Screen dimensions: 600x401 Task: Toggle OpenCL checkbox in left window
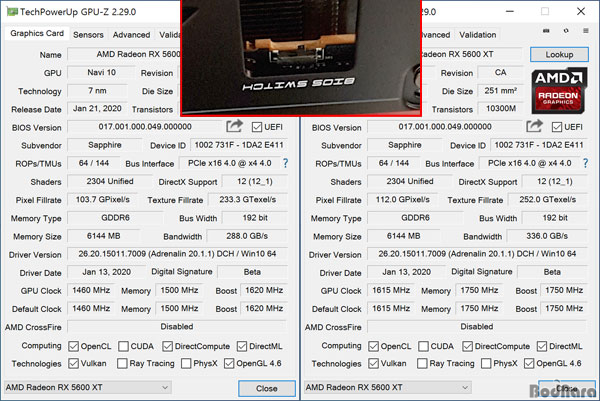pyautogui.click(x=73, y=346)
